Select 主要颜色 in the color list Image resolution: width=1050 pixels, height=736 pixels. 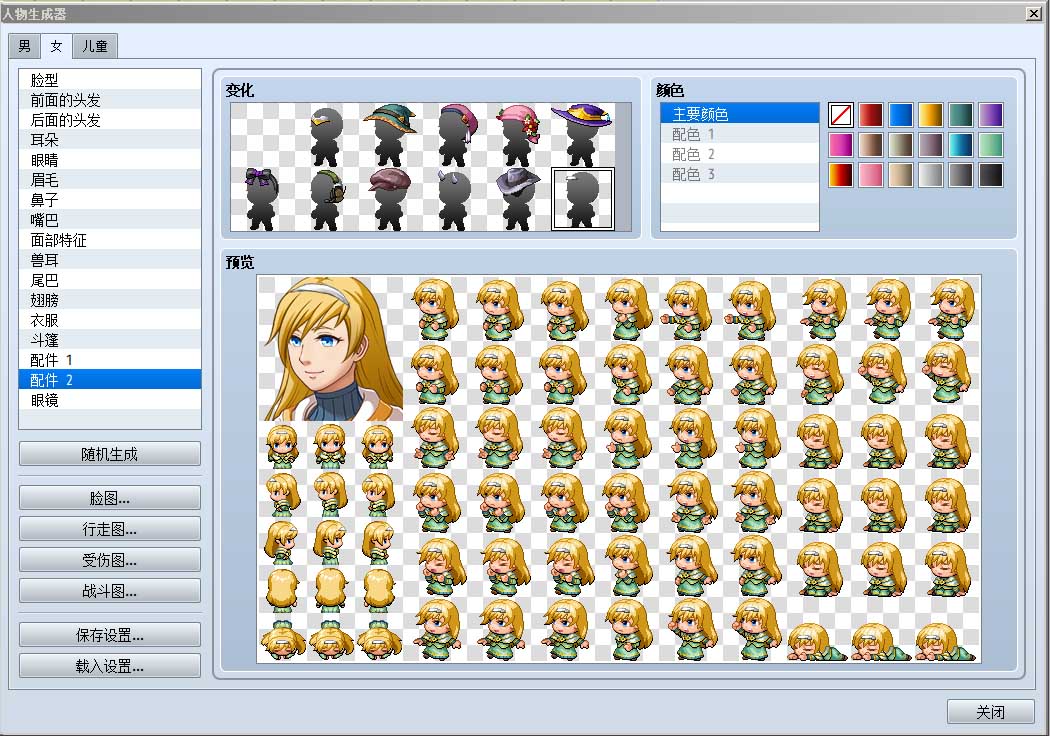tap(739, 114)
